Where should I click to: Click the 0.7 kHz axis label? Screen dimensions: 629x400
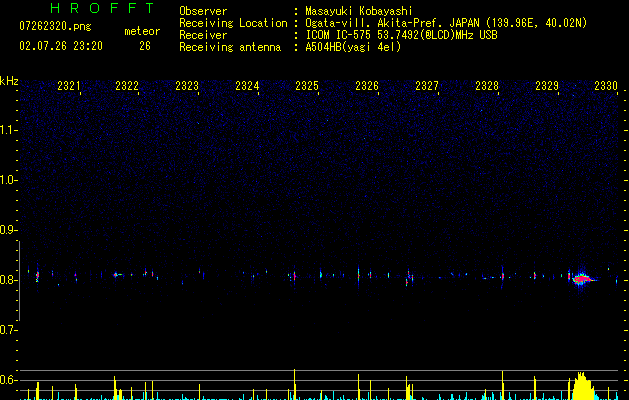point(8,330)
